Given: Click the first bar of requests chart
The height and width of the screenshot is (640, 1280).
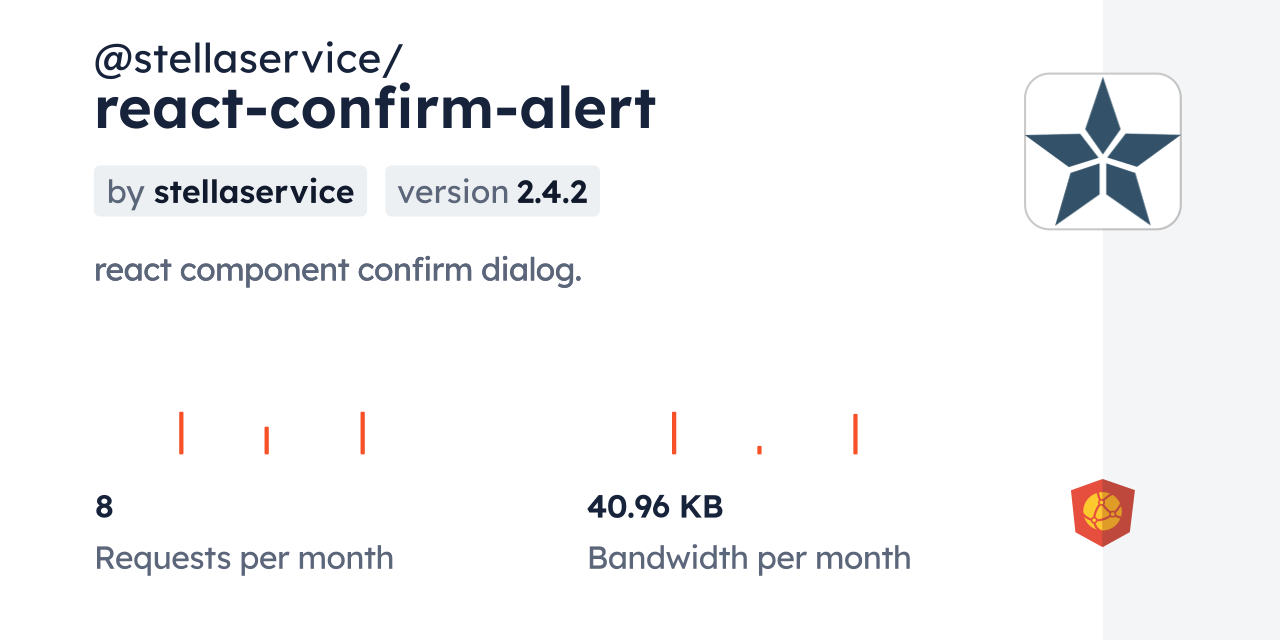Looking at the screenshot, I should point(181,432).
